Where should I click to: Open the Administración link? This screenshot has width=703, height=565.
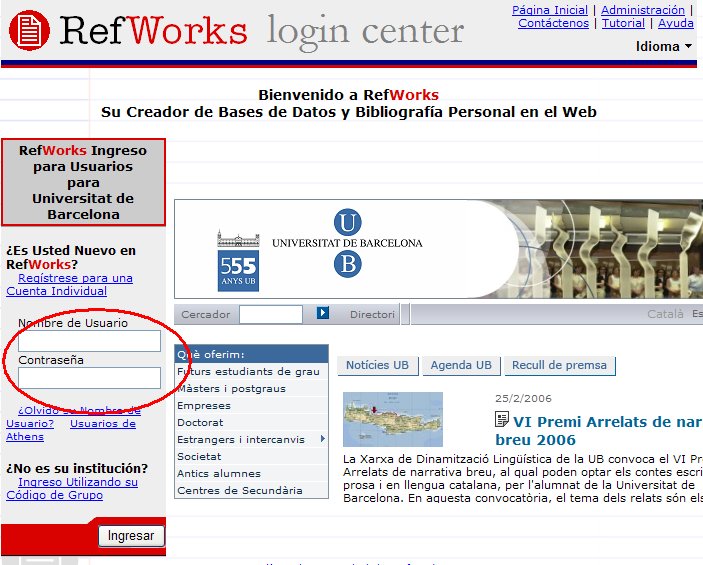pos(643,10)
